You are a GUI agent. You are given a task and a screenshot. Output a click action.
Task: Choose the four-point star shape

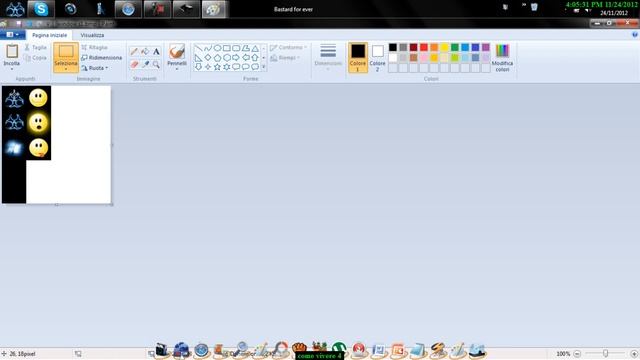pos(208,67)
